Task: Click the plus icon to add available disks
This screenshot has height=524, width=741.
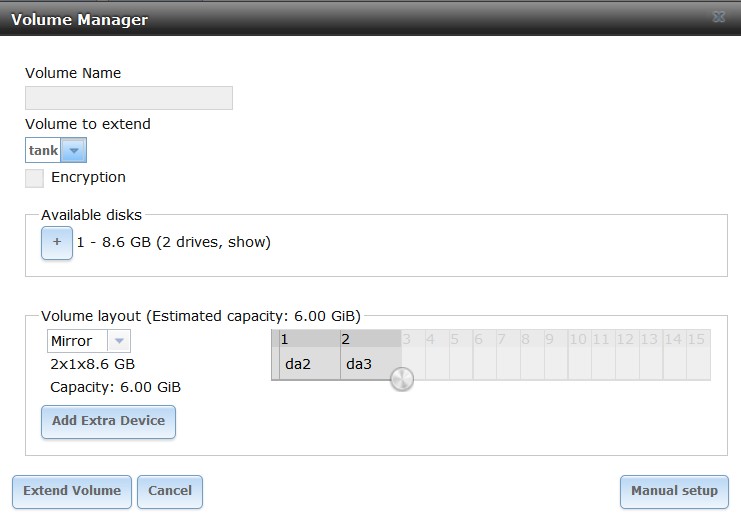Action: pos(57,242)
